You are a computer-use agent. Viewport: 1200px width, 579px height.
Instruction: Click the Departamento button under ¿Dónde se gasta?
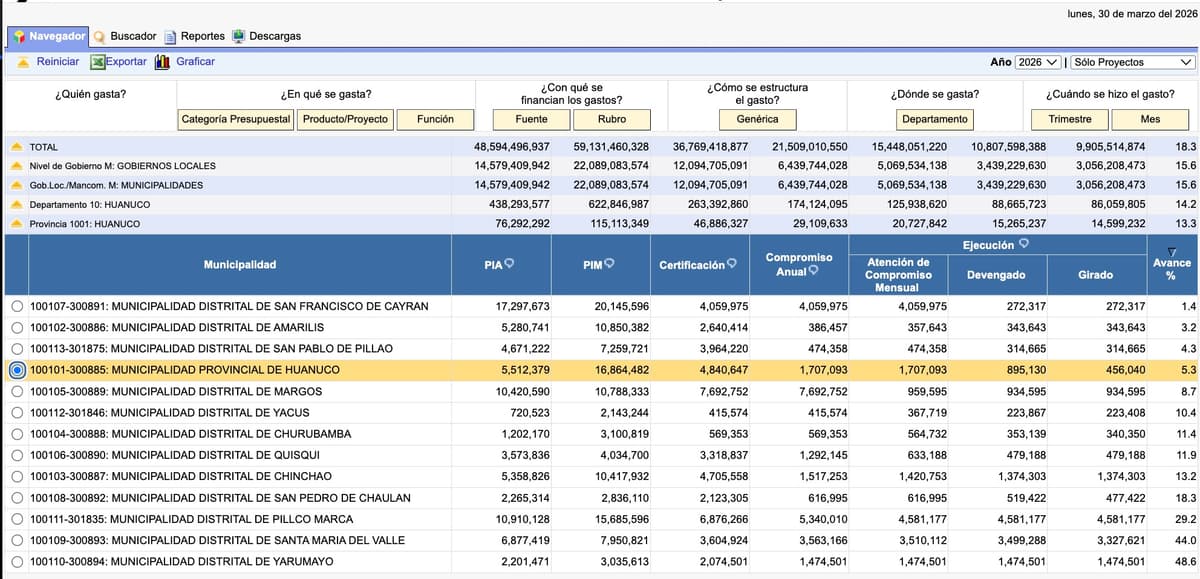pos(936,118)
